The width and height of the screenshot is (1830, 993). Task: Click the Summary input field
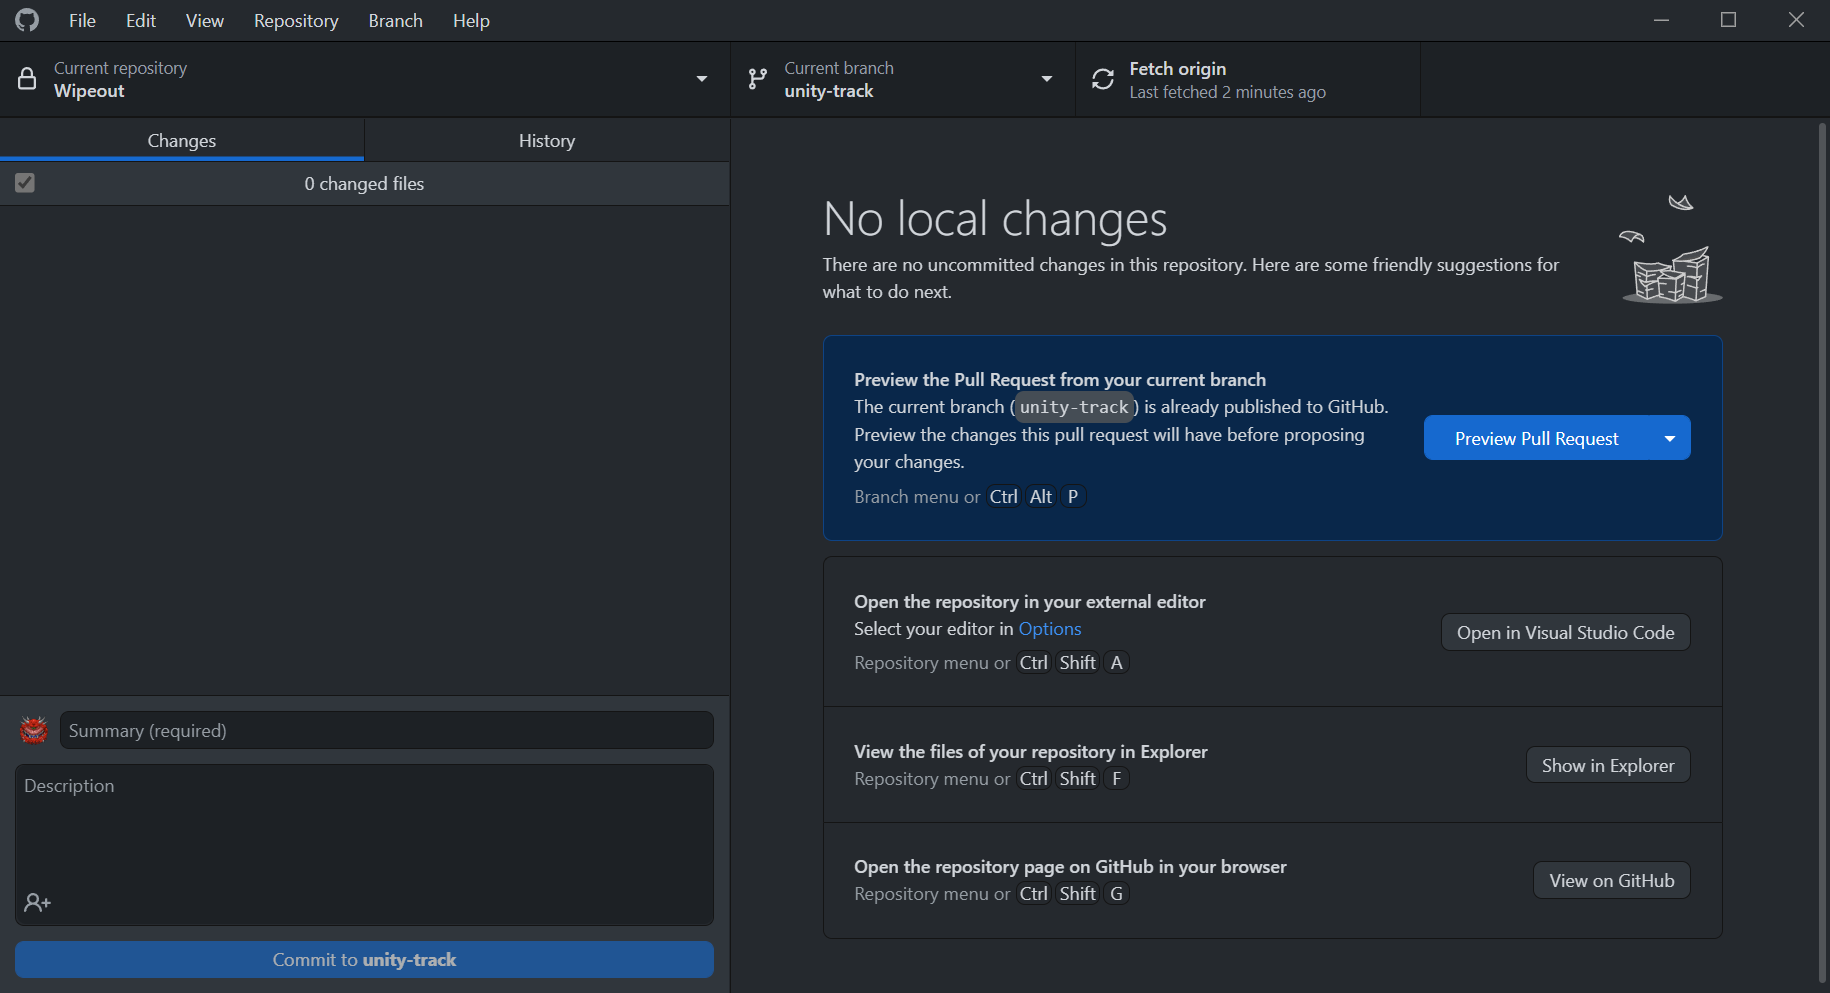pos(386,730)
